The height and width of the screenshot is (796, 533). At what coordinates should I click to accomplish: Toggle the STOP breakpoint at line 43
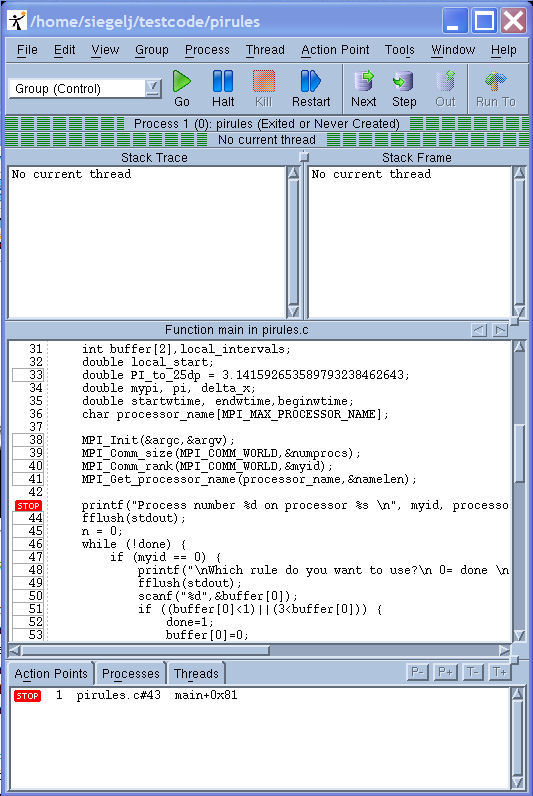click(x=28, y=506)
